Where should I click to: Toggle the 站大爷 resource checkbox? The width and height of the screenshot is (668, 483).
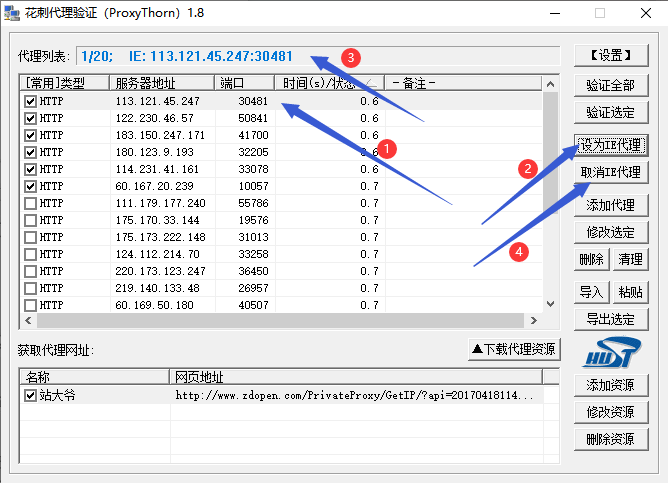pyautogui.click(x=30, y=395)
